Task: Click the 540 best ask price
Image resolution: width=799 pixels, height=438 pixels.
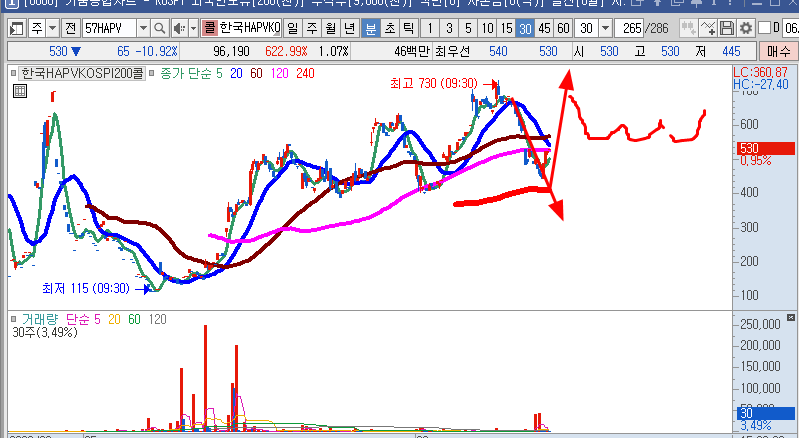Action: [x=498, y=51]
